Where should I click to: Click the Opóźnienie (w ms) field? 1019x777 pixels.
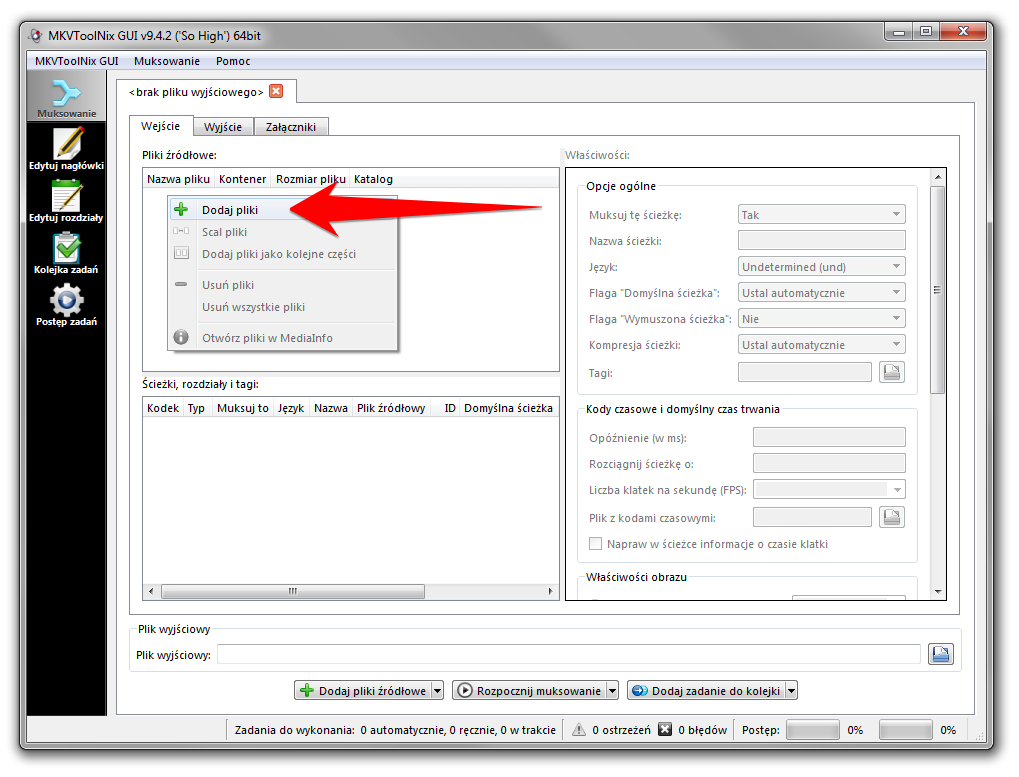click(829, 437)
